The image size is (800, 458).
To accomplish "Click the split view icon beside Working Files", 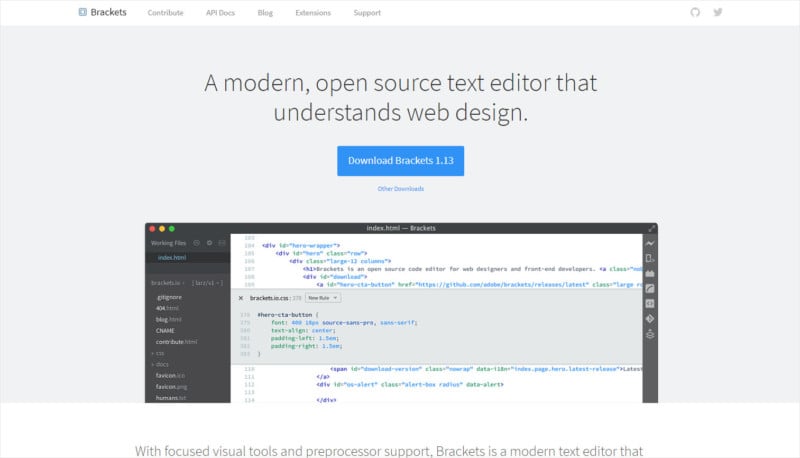I will pyautogui.click(x=222, y=243).
